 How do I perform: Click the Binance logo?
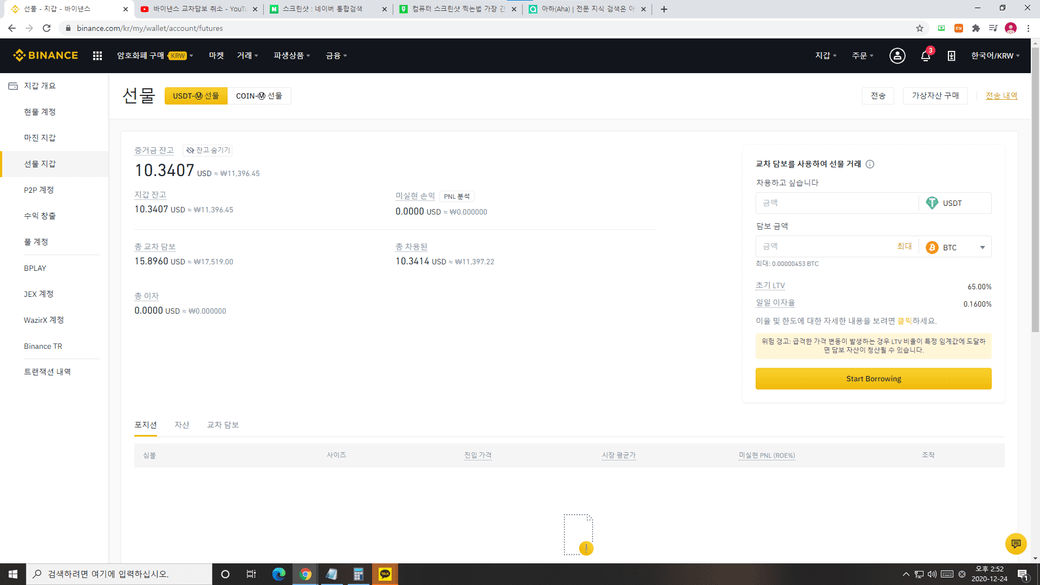tap(45, 56)
